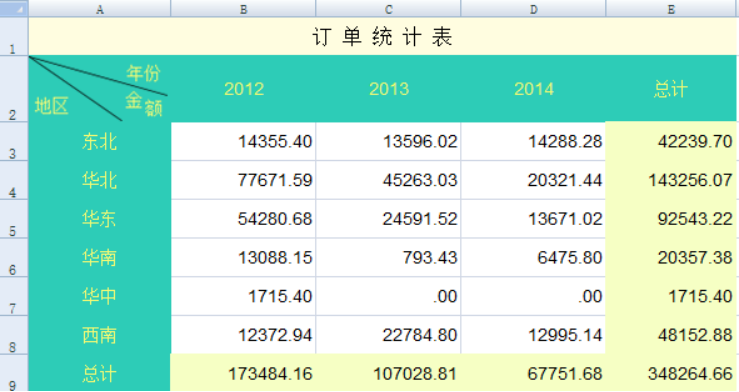Click cell with value 48152.88
The width and height of the screenshot is (739, 392).
[x=671, y=335]
